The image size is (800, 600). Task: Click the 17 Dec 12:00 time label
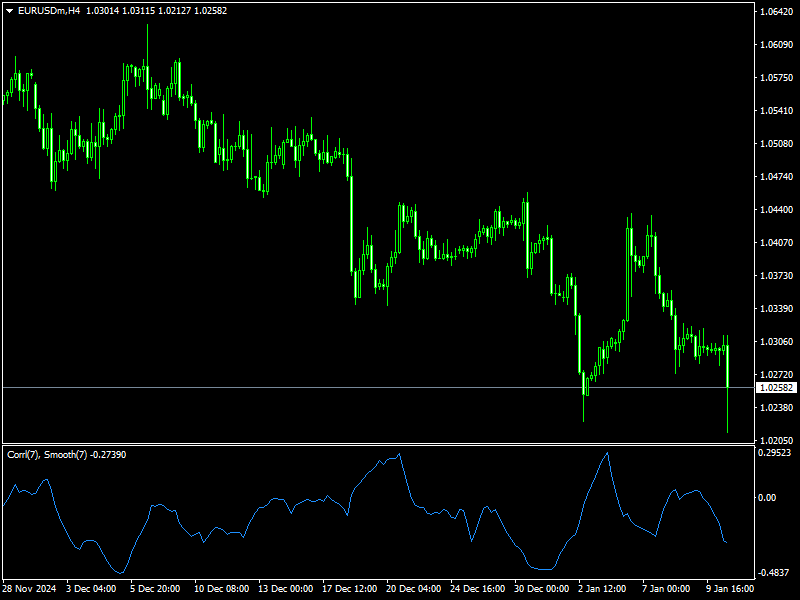pos(349,588)
